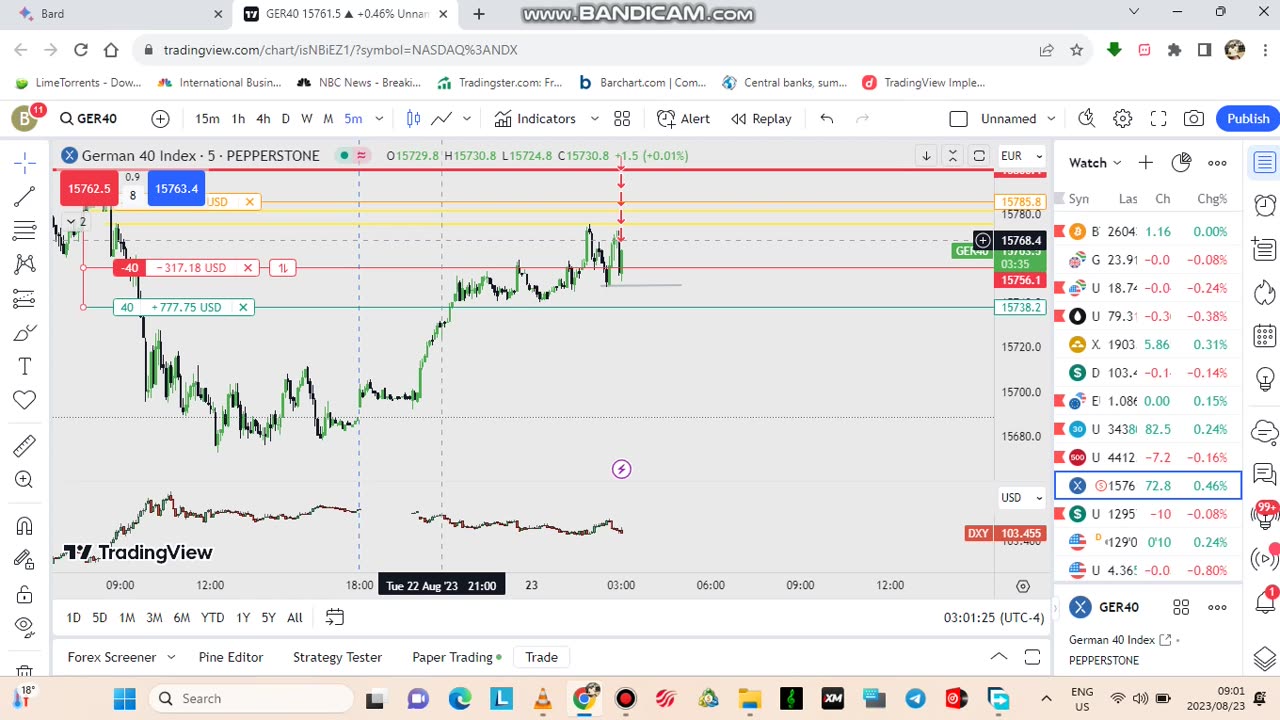1280x720 pixels.
Task: Toggle hide all drawings eye icon
Action: click(25, 627)
